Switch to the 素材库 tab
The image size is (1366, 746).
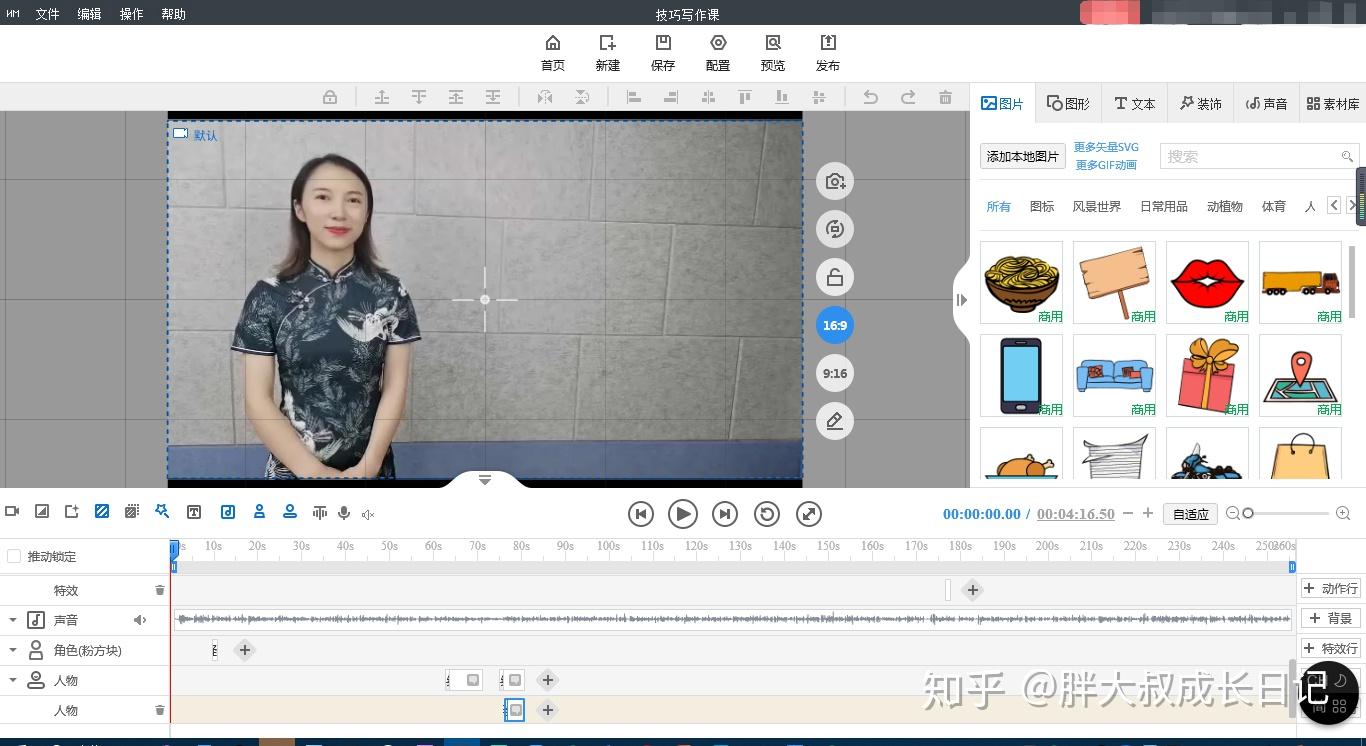pos(1333,103)
